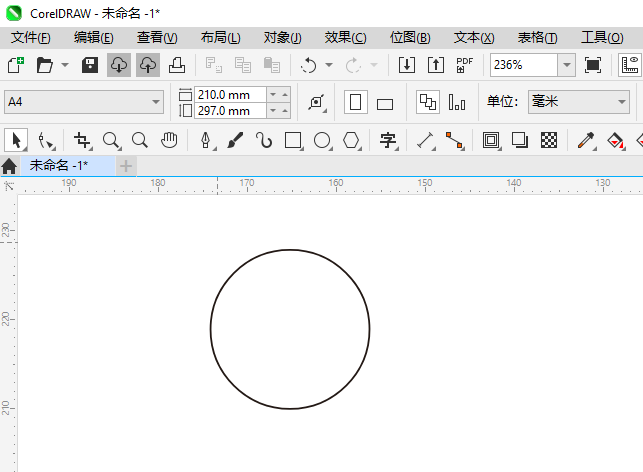This screenshot has width=643, height=472.
Task: Select the Pen tool
Action: click(206, 141)
